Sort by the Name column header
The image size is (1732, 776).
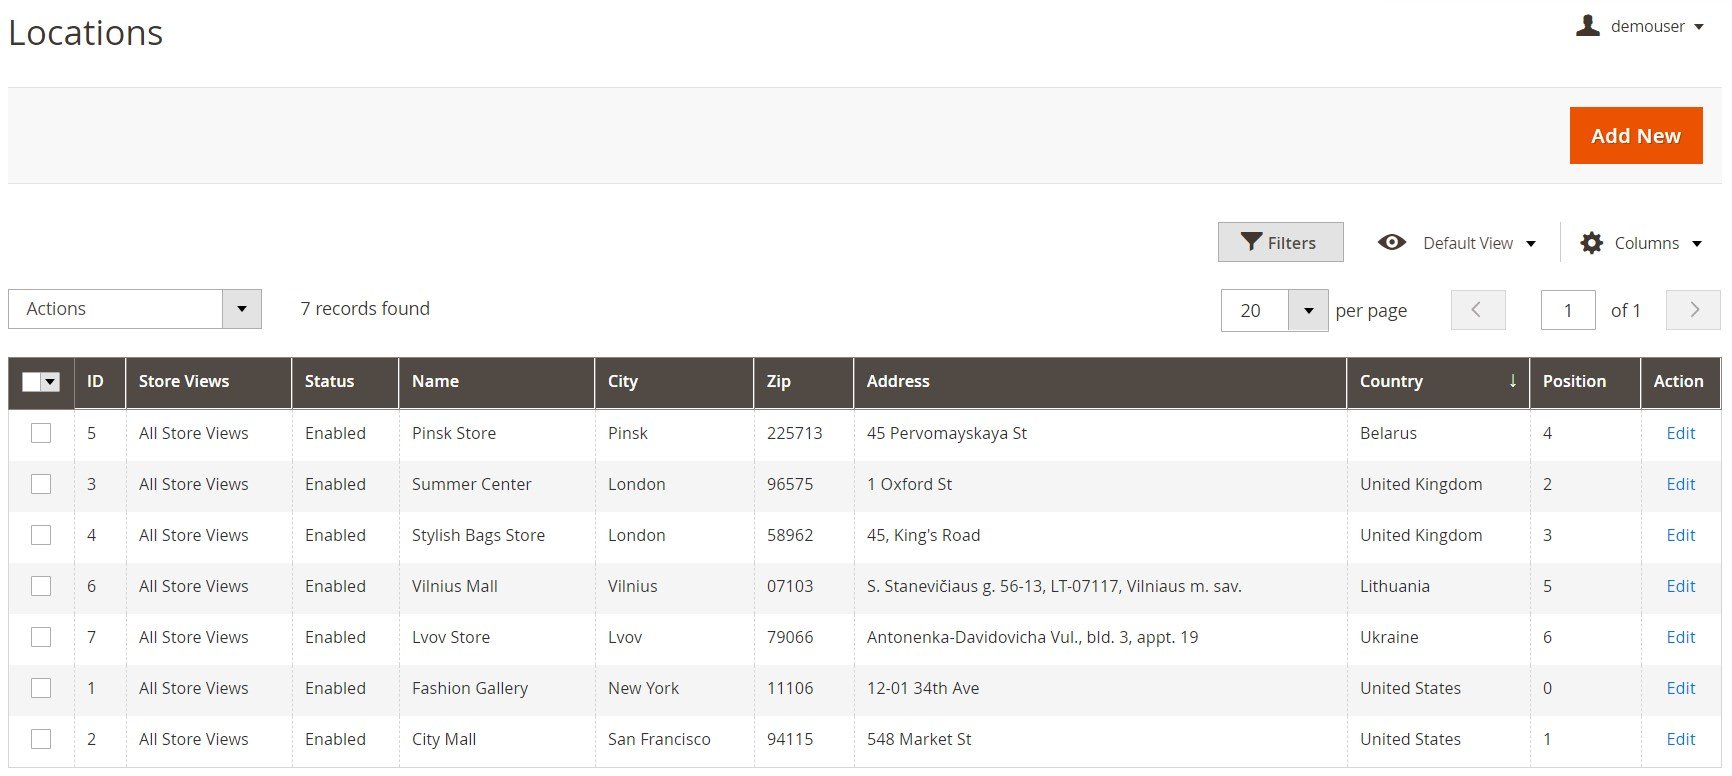pos(497,381)
